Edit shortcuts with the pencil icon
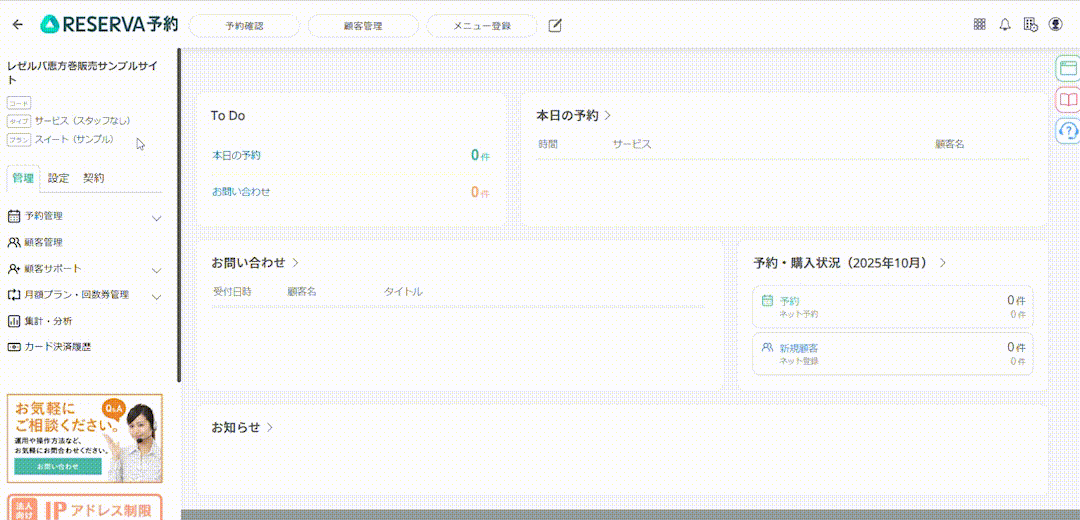Screen dimensions: 1080x520 [x=555, y=25]
